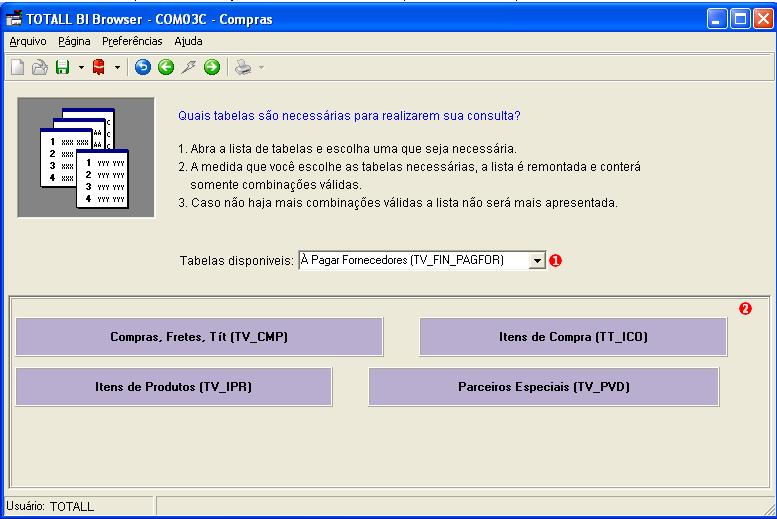Save using the green floppy disk icon
Image resolution: width=777 pixels, height=519 pixels.
[62, 67]
